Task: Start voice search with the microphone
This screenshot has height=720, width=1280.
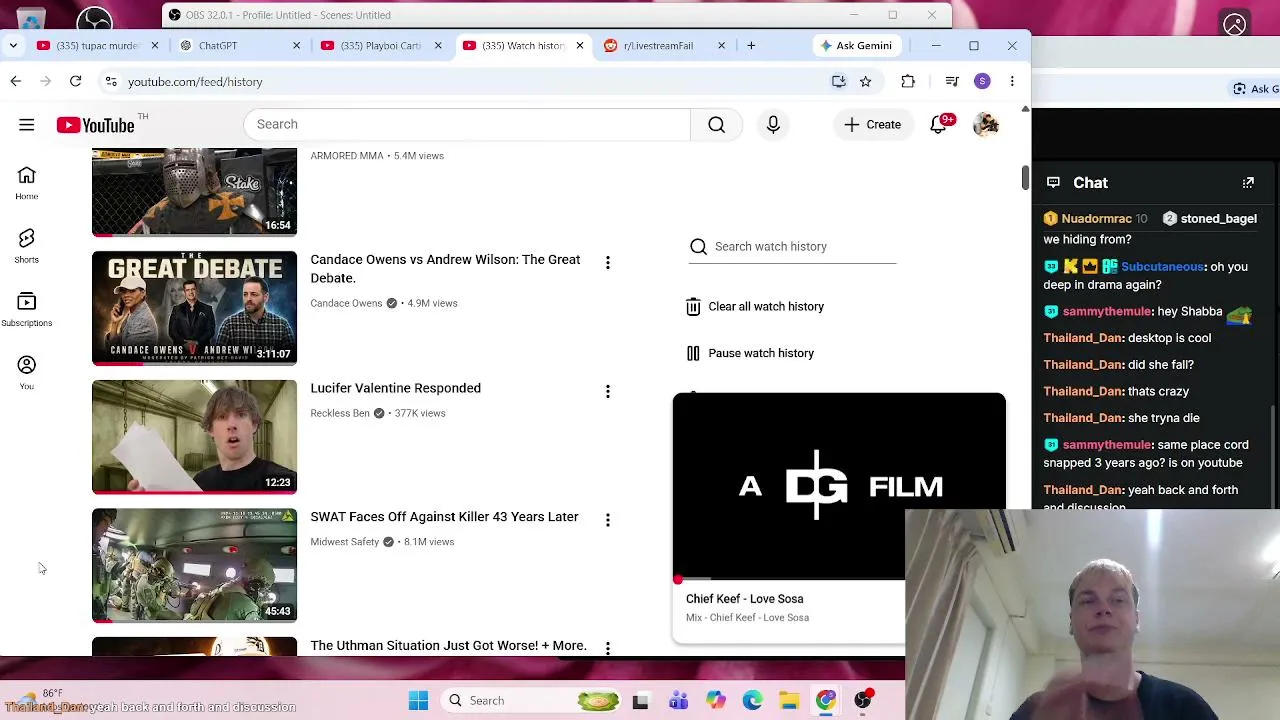Action: pos(773,125)
